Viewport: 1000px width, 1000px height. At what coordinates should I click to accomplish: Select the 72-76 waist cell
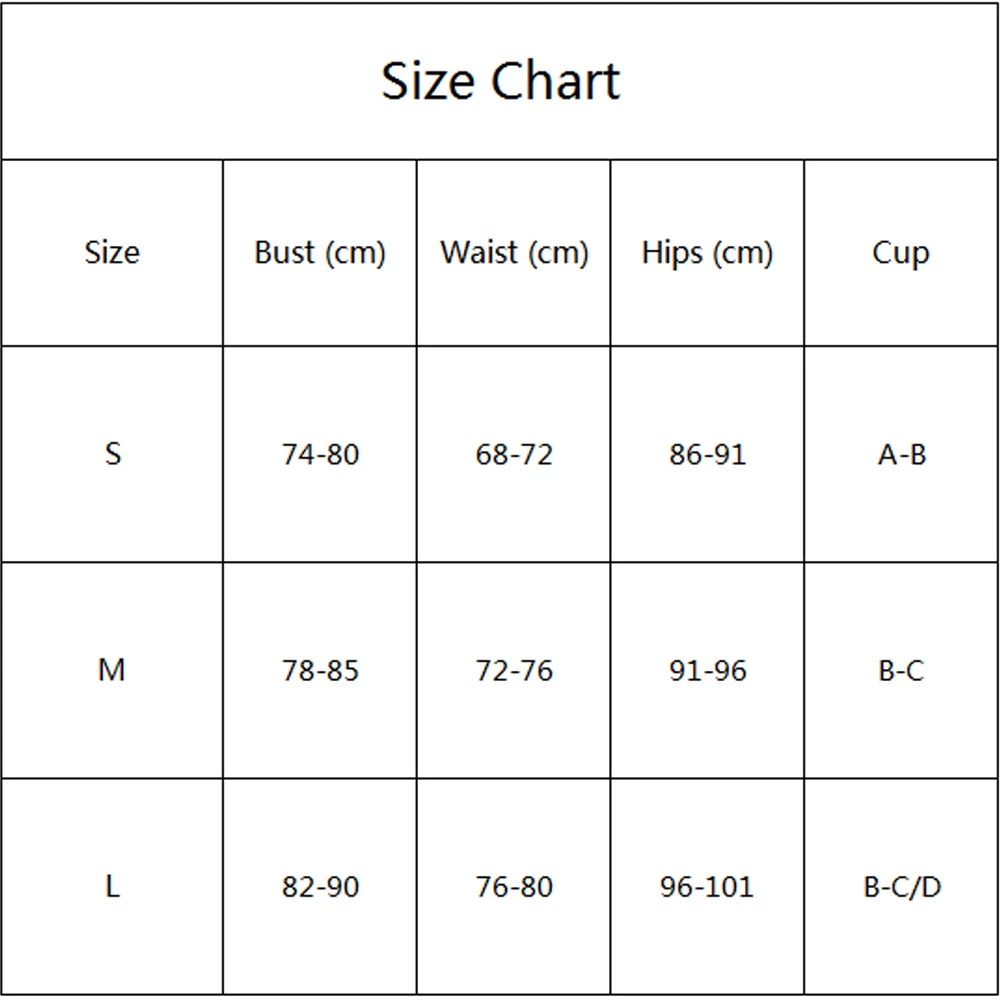513,671
